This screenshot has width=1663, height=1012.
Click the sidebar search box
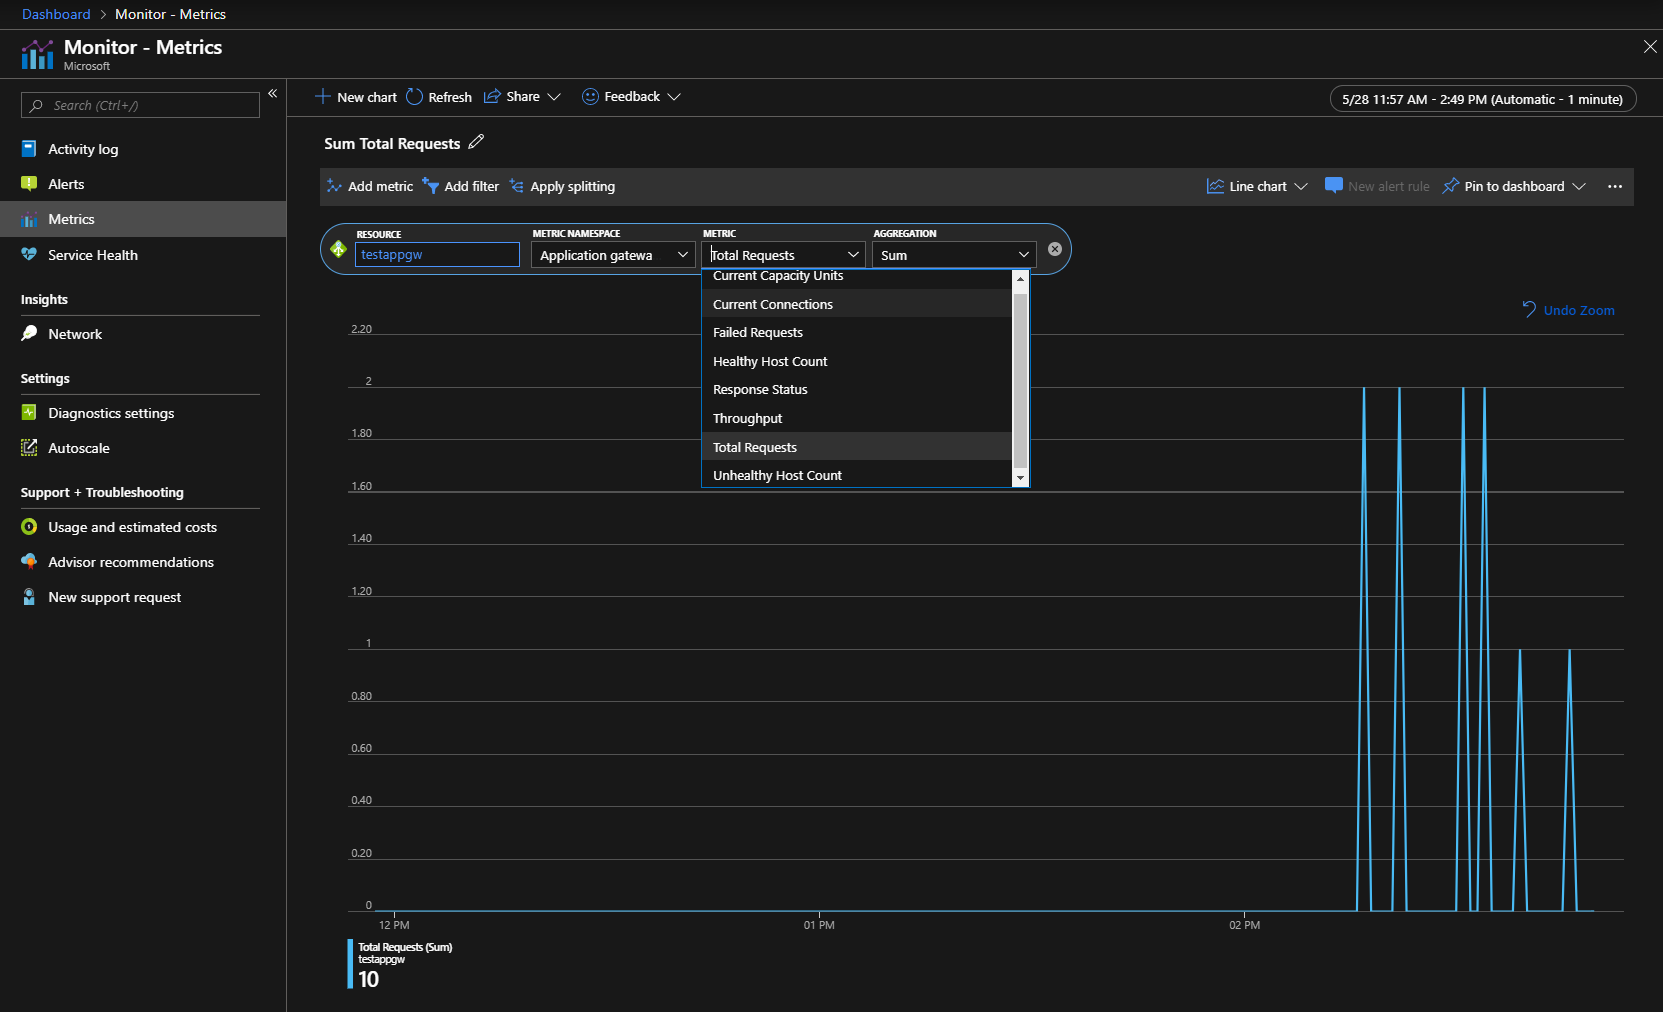point(140,105)
